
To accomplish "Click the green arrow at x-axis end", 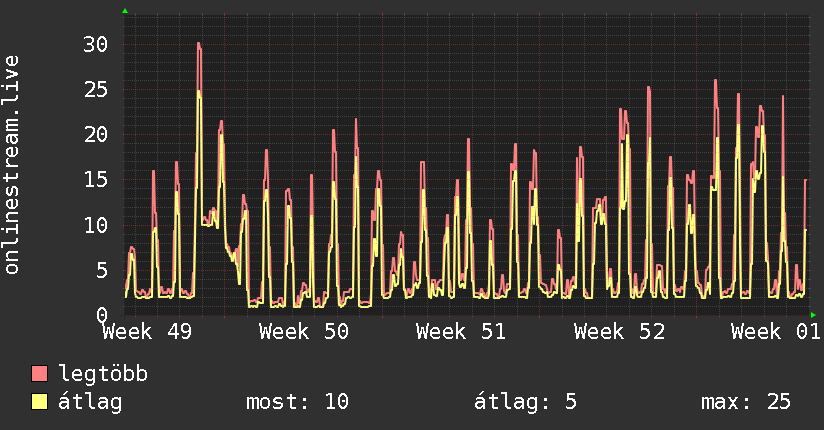I will tap(813, 315).
